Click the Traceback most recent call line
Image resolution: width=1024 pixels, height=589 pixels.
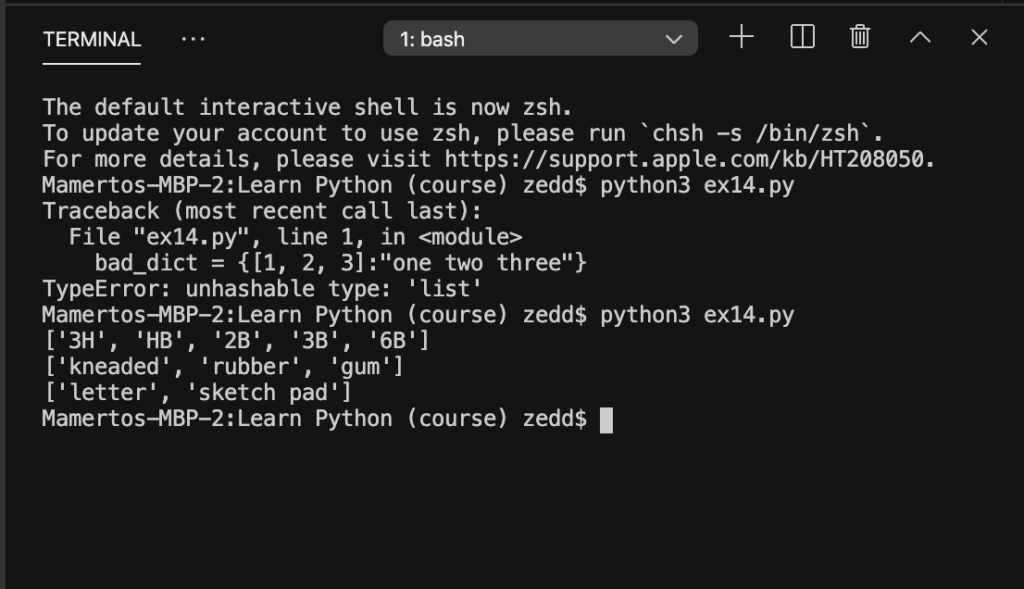(x=262, y=211)
